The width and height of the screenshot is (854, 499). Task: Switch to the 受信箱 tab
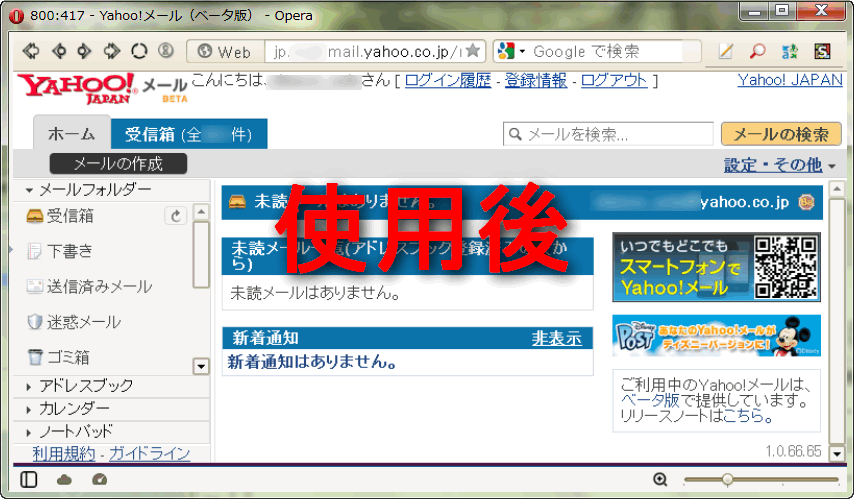pyautogui.click(x=189, y=134)
